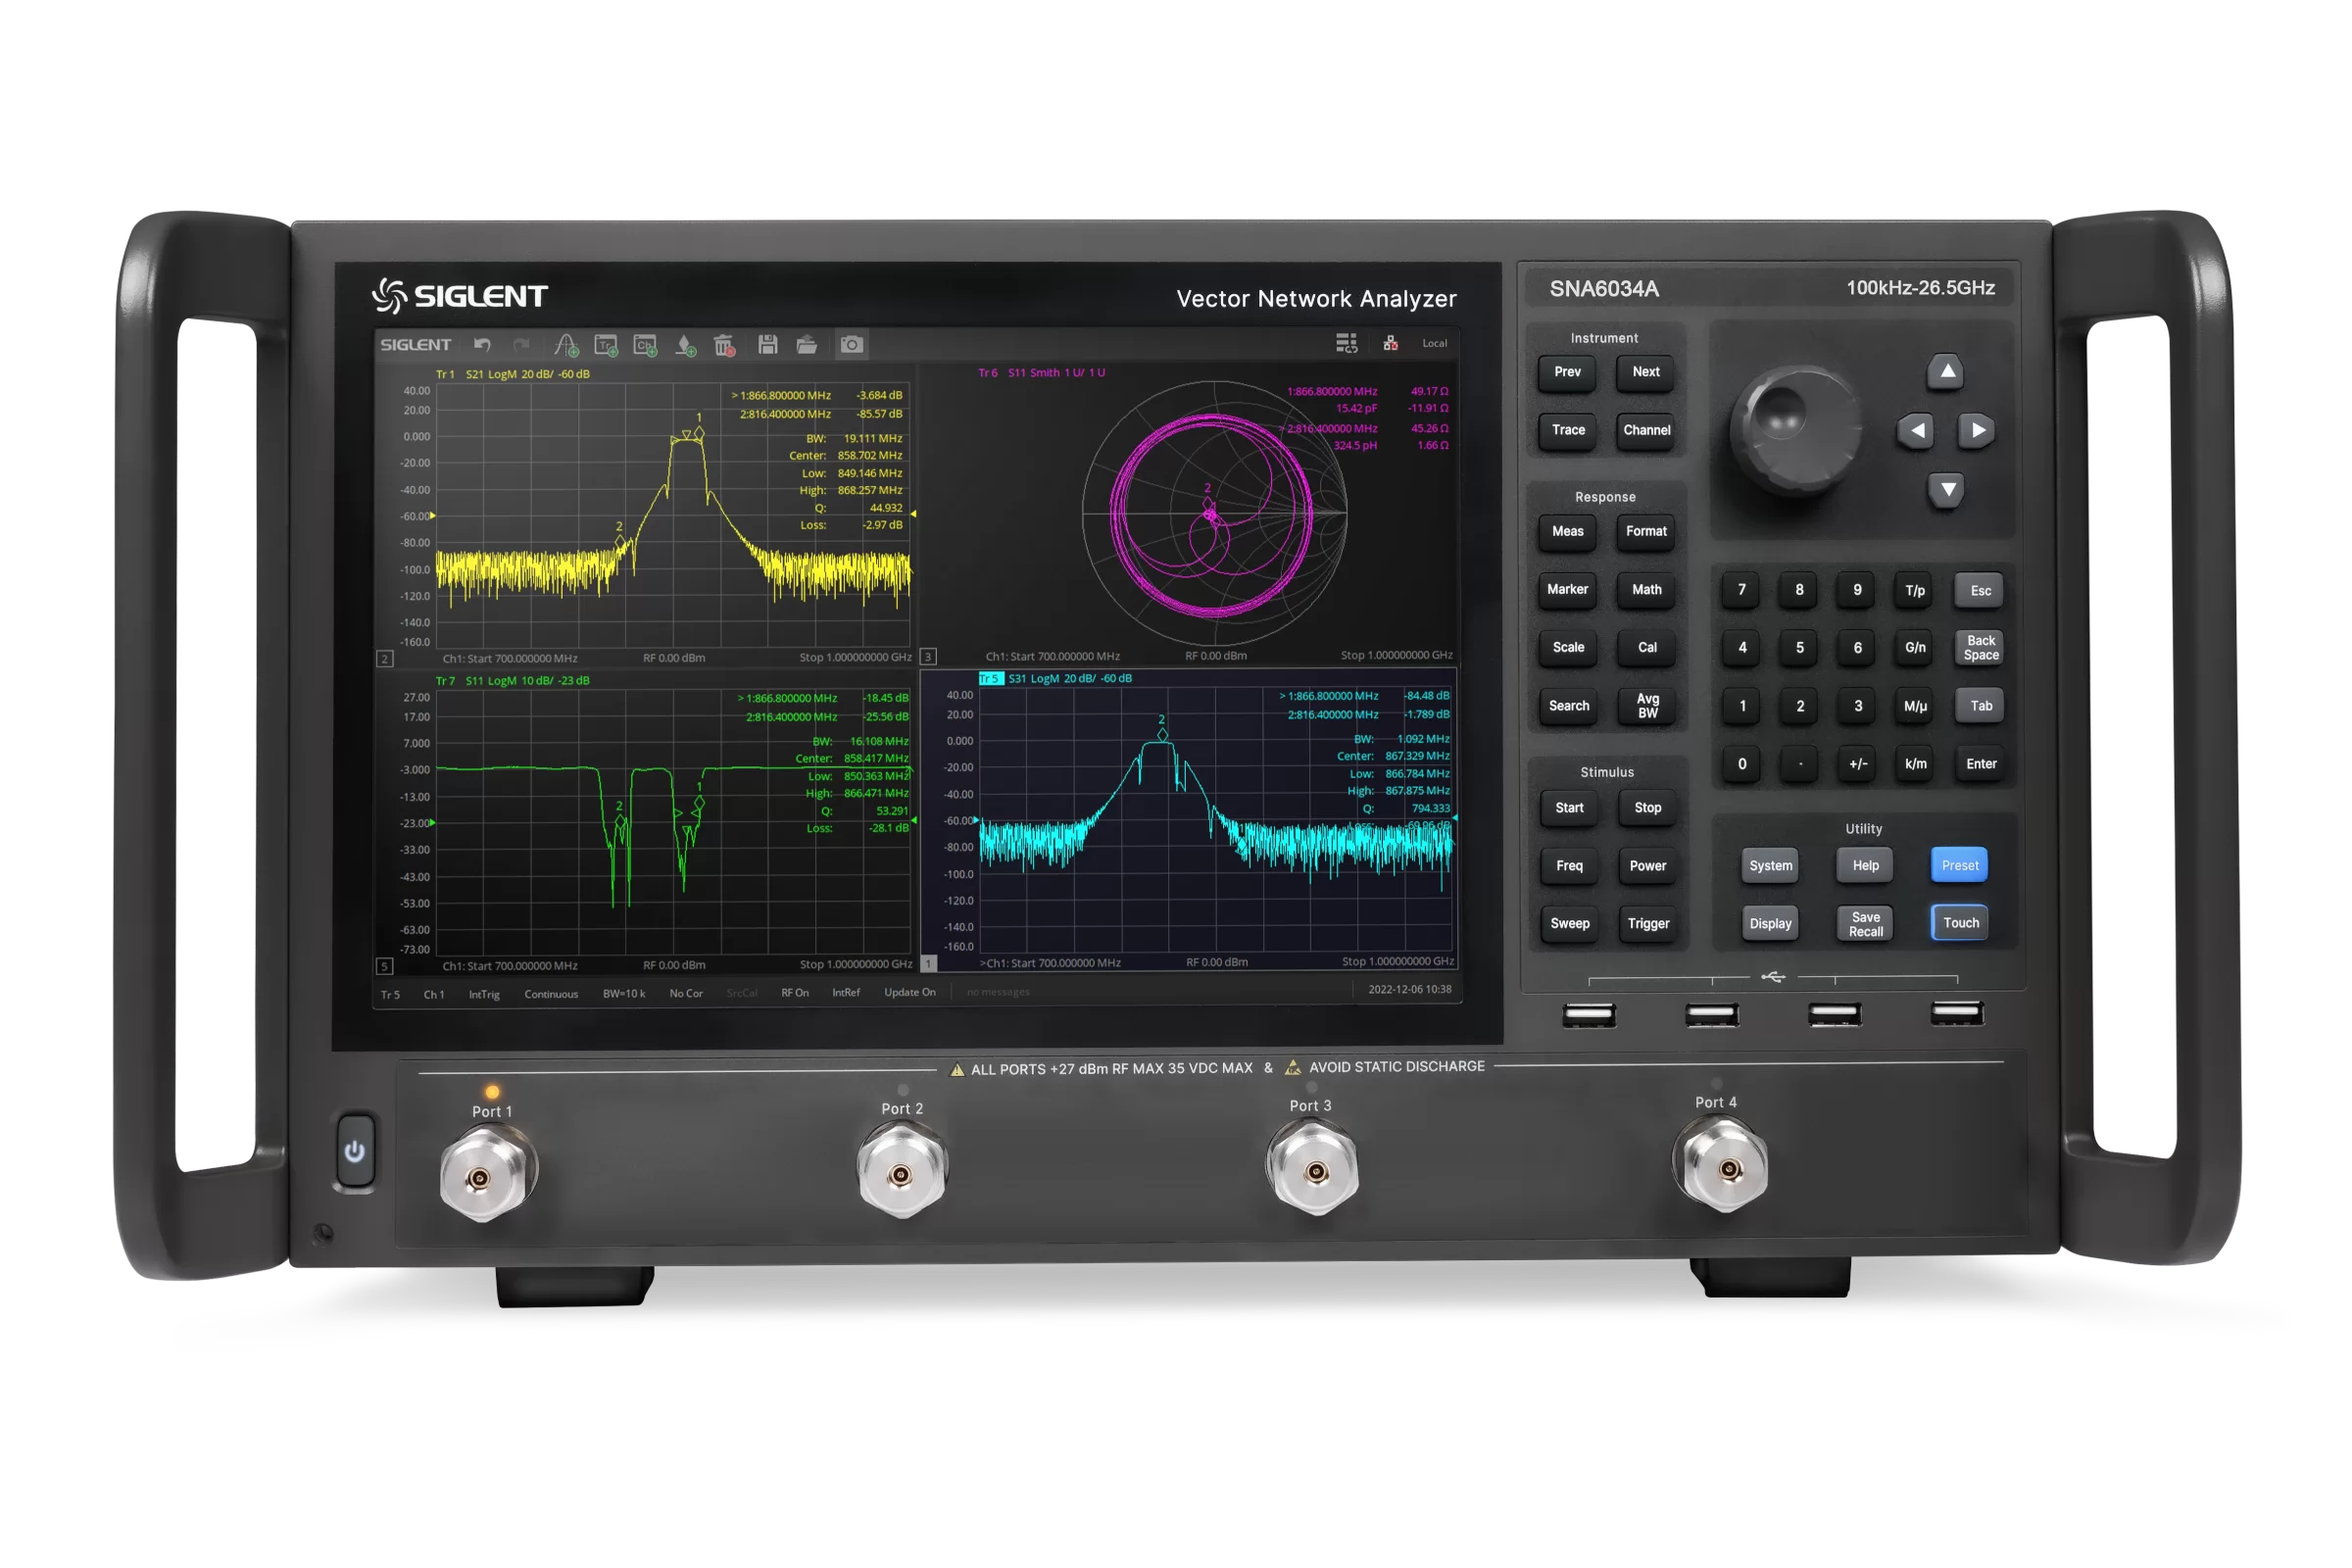Click the Sweep key under Stimulus
Screen dimensions: 2352x1568
[x=1570, y=924]
